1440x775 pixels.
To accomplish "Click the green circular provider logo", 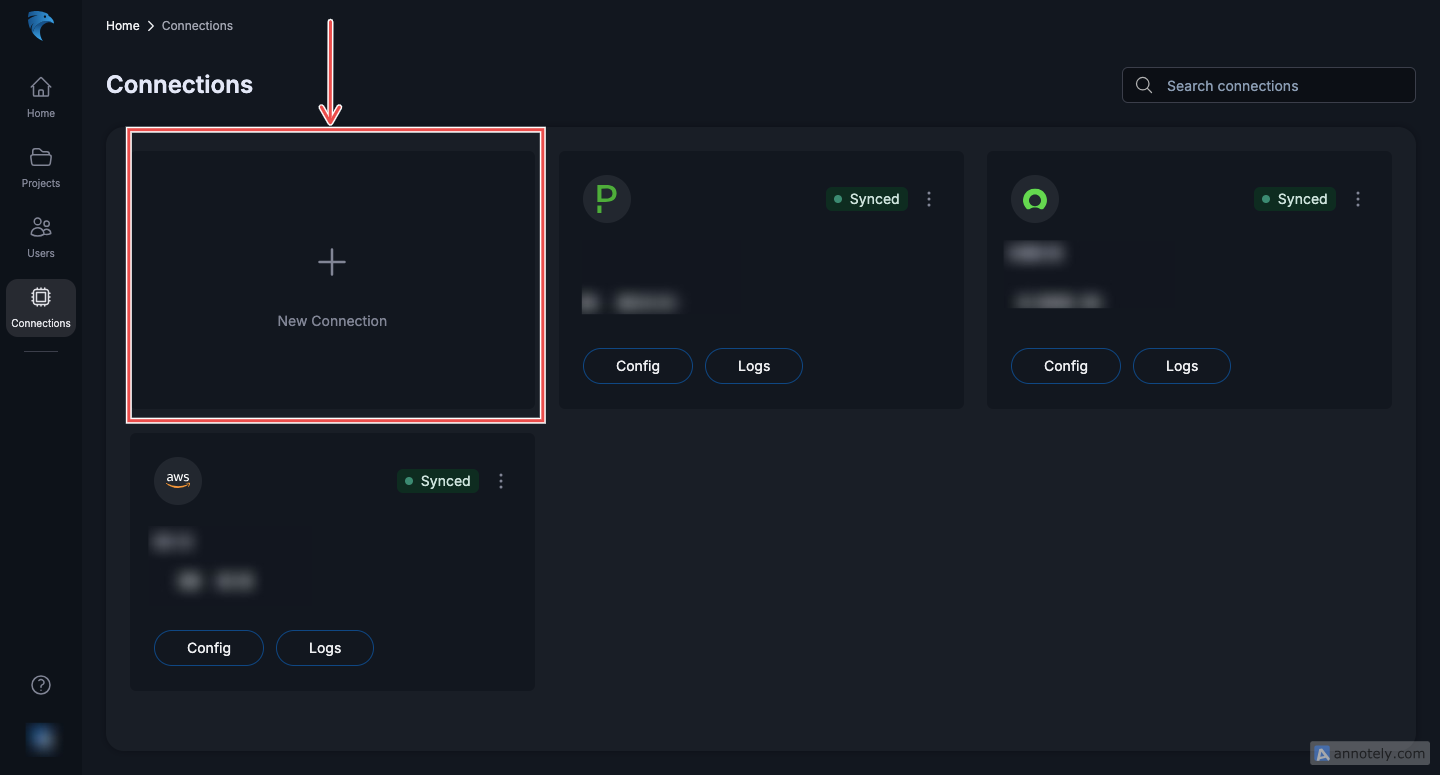I will [x=1035, y=199].
